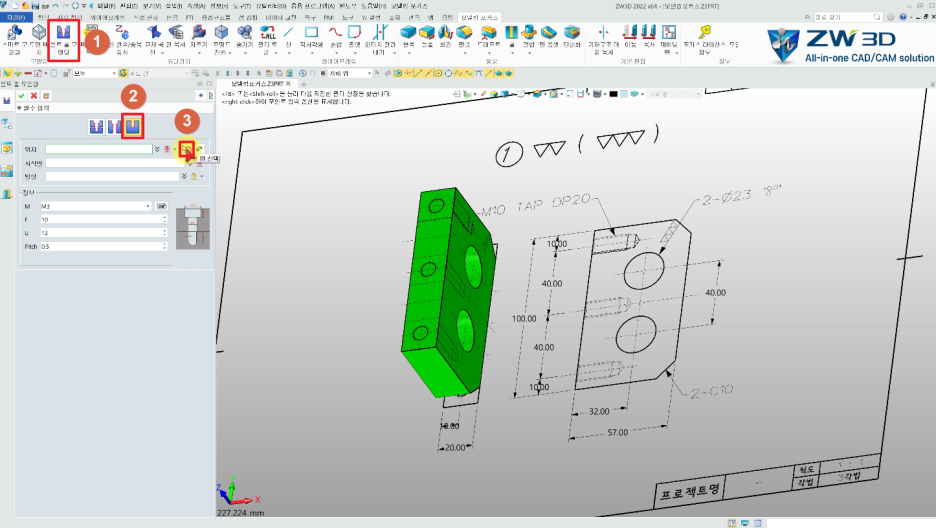Open dropdown arrow under the block tool
The height and width of the screenshot is (528, 936).
tap(408, 53)
